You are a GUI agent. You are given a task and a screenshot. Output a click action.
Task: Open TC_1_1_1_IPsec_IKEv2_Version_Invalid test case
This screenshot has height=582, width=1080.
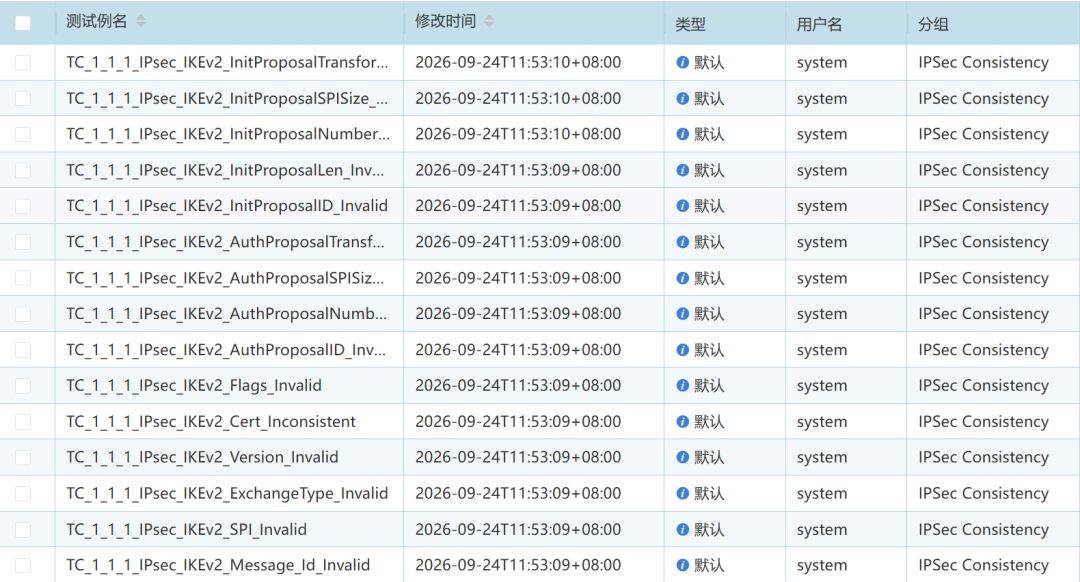click(x=202, y=457)
